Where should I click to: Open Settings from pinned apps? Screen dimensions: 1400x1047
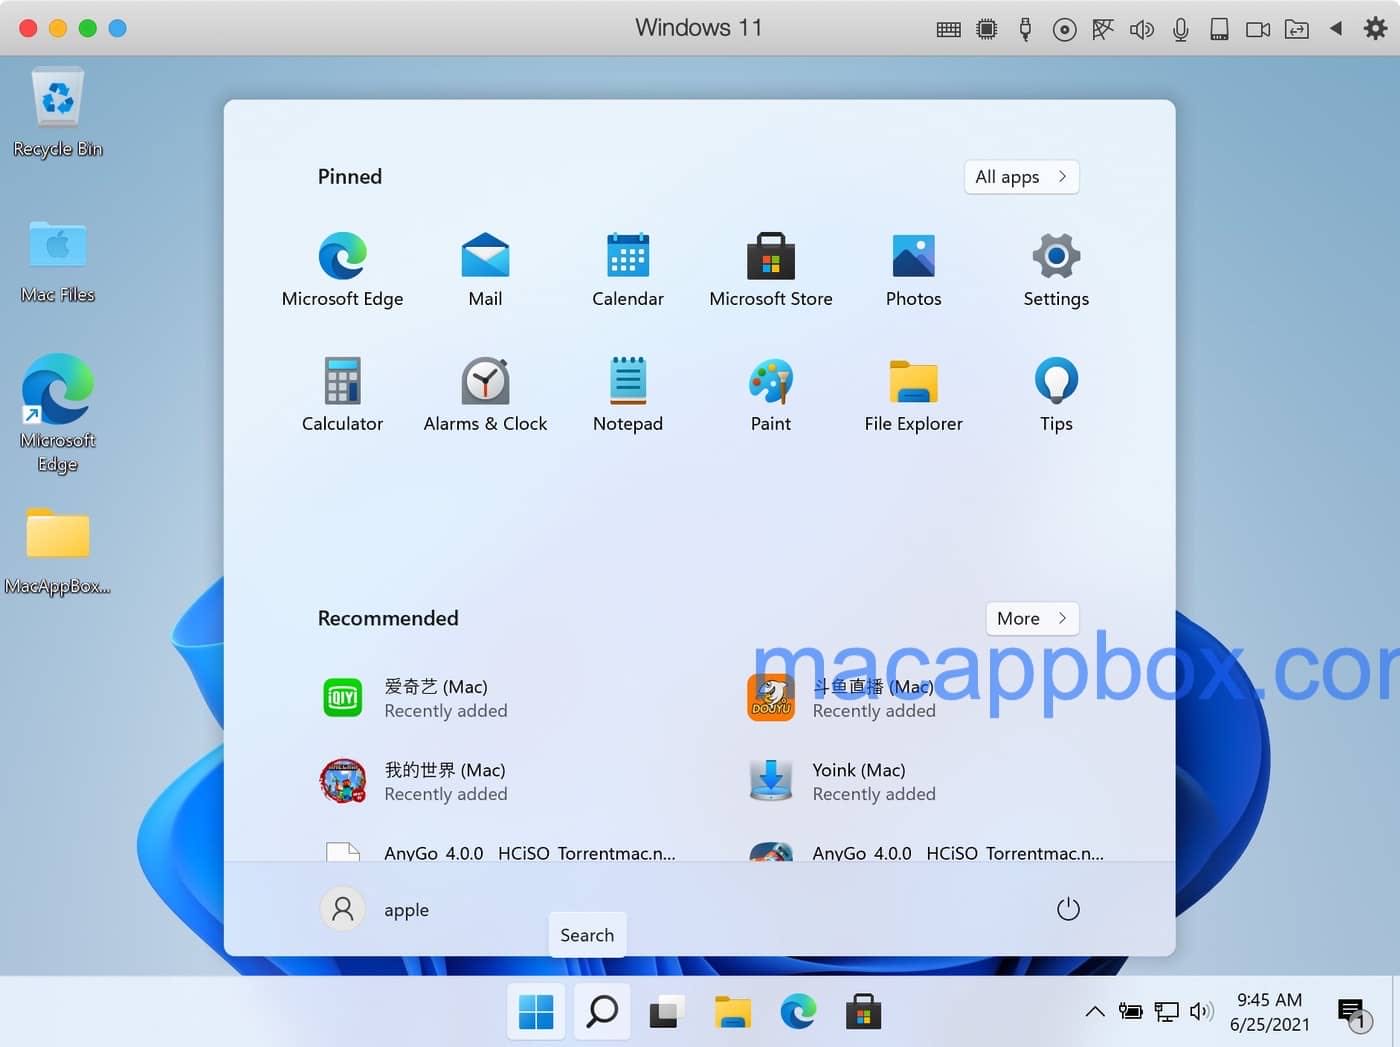pyautogui.click(x=1056, y=270)
